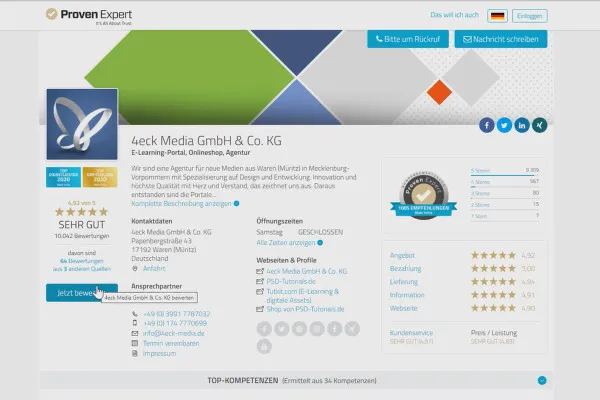The width and height of the screenshot is (600, 400).
Task: Open the German flag language selector
Action: pos(497,16)
